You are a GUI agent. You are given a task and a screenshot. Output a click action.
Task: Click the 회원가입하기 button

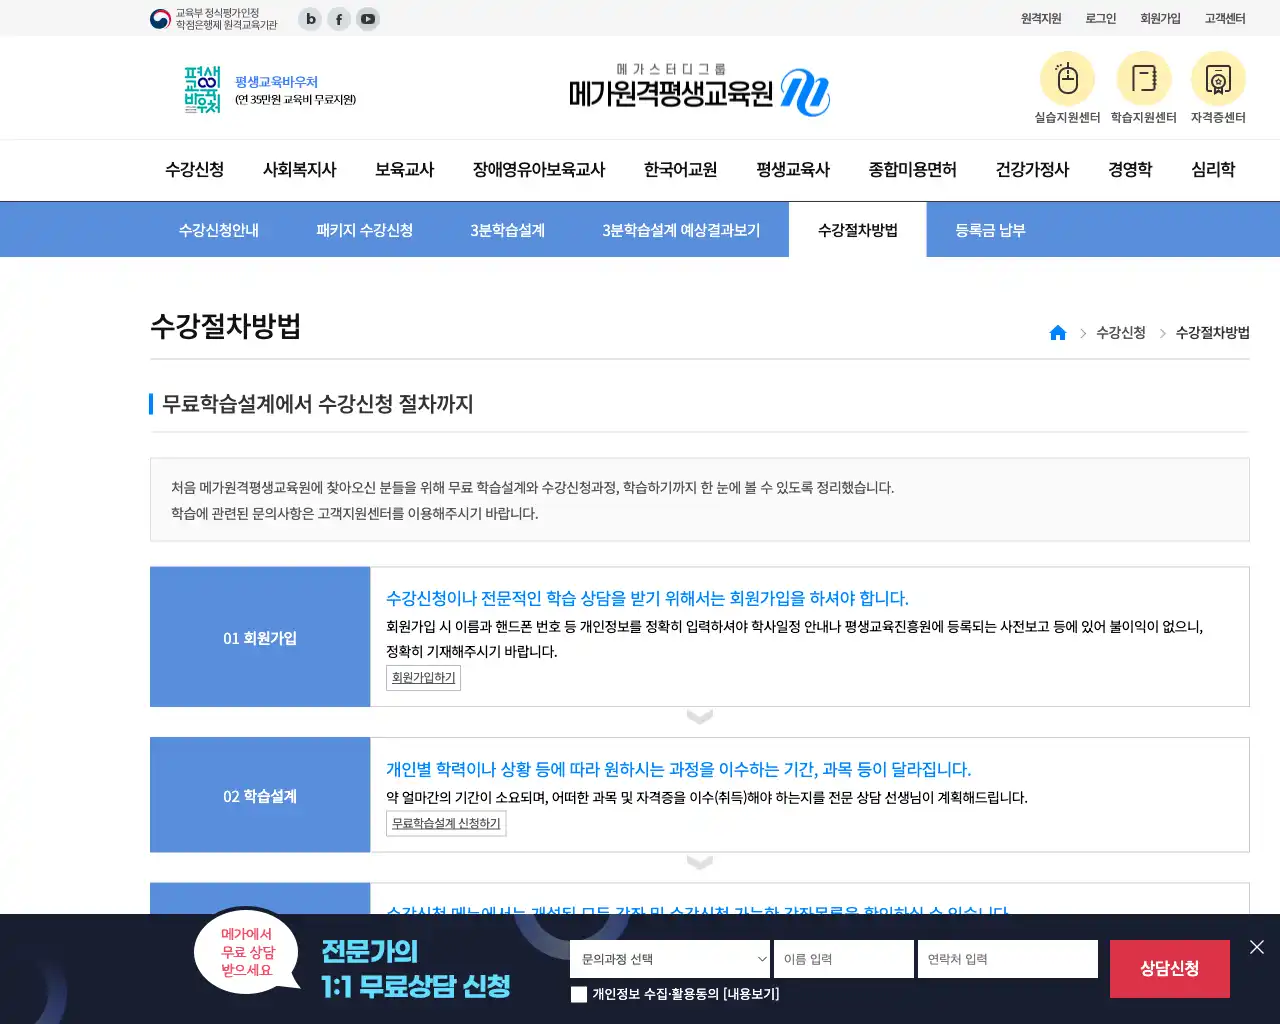click(x=423, y=677)
